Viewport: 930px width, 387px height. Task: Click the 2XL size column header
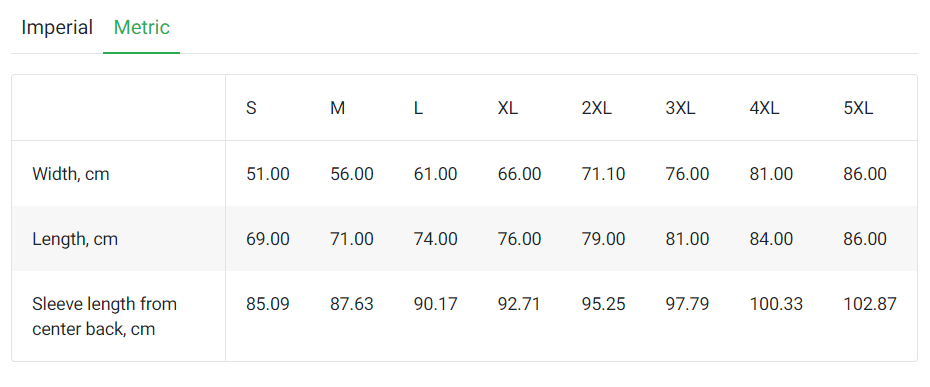coord(597,109)
